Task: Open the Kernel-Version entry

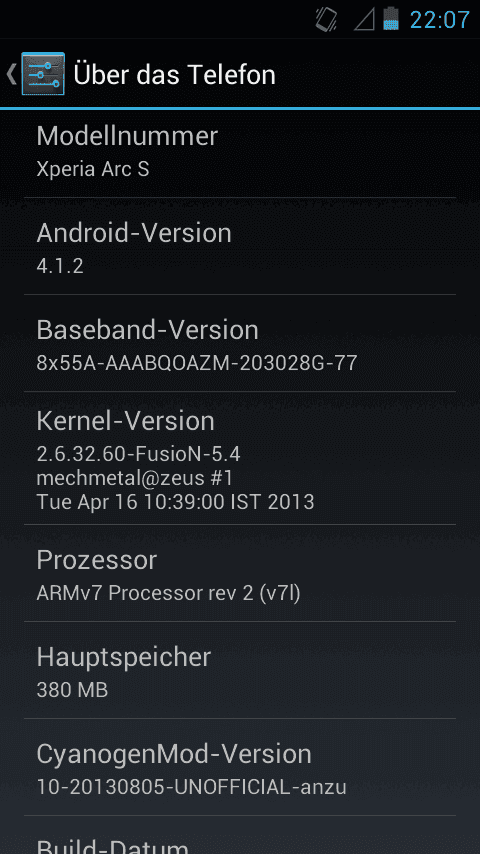Action: pyautogui.click(x=240, y=458)
